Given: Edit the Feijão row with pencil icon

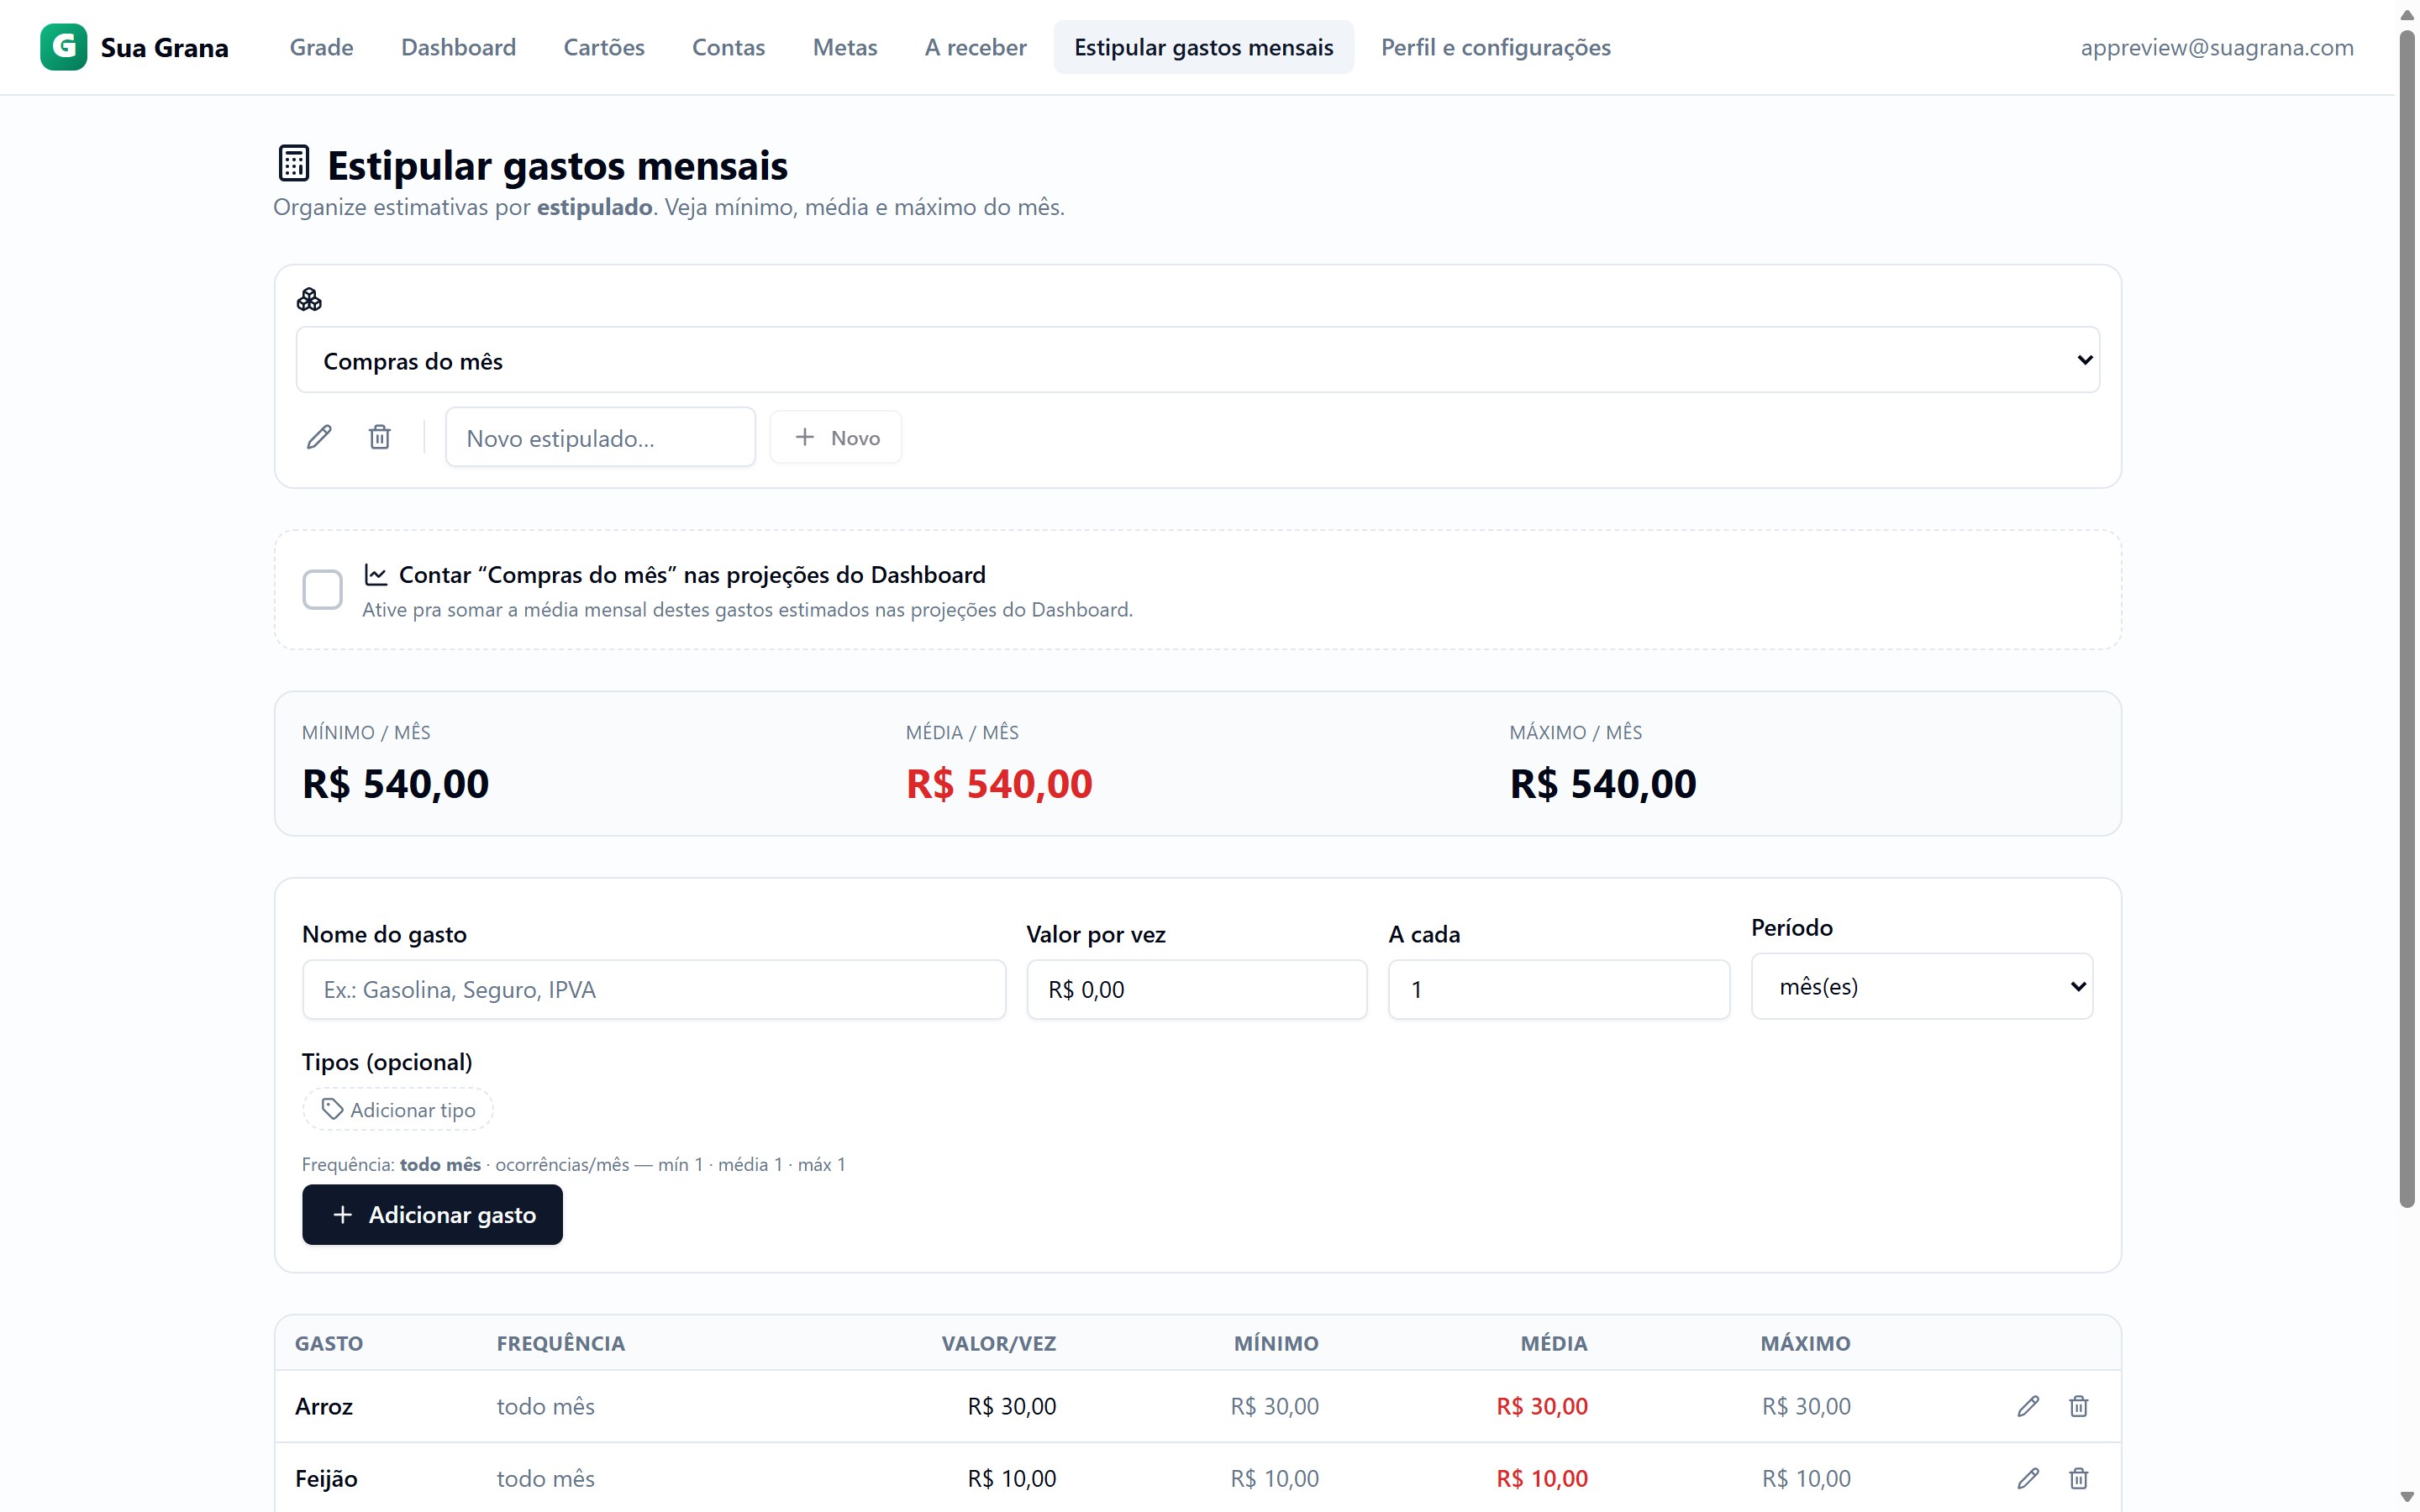Looking at the screenshot, I should tap(2028, 1478).
